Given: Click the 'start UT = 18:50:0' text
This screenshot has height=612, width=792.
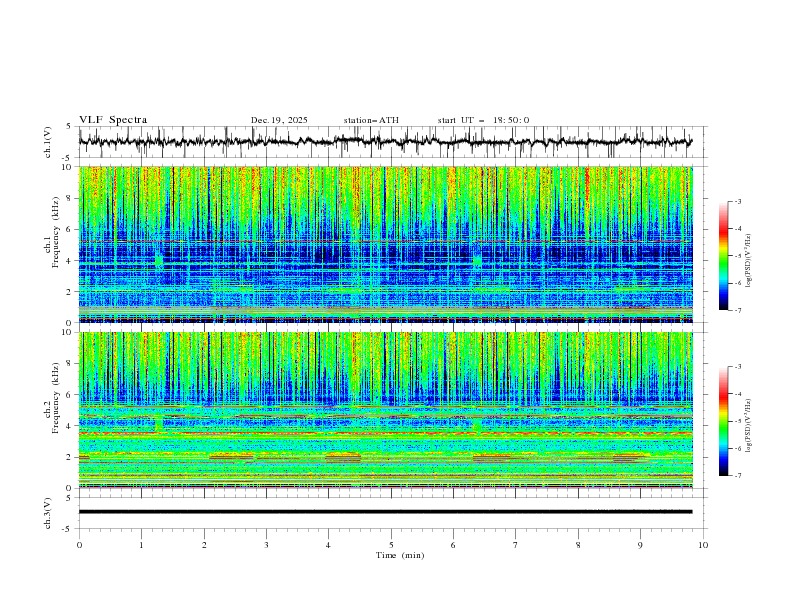Looking at the screenshot, I should click(x=483, y=120).
